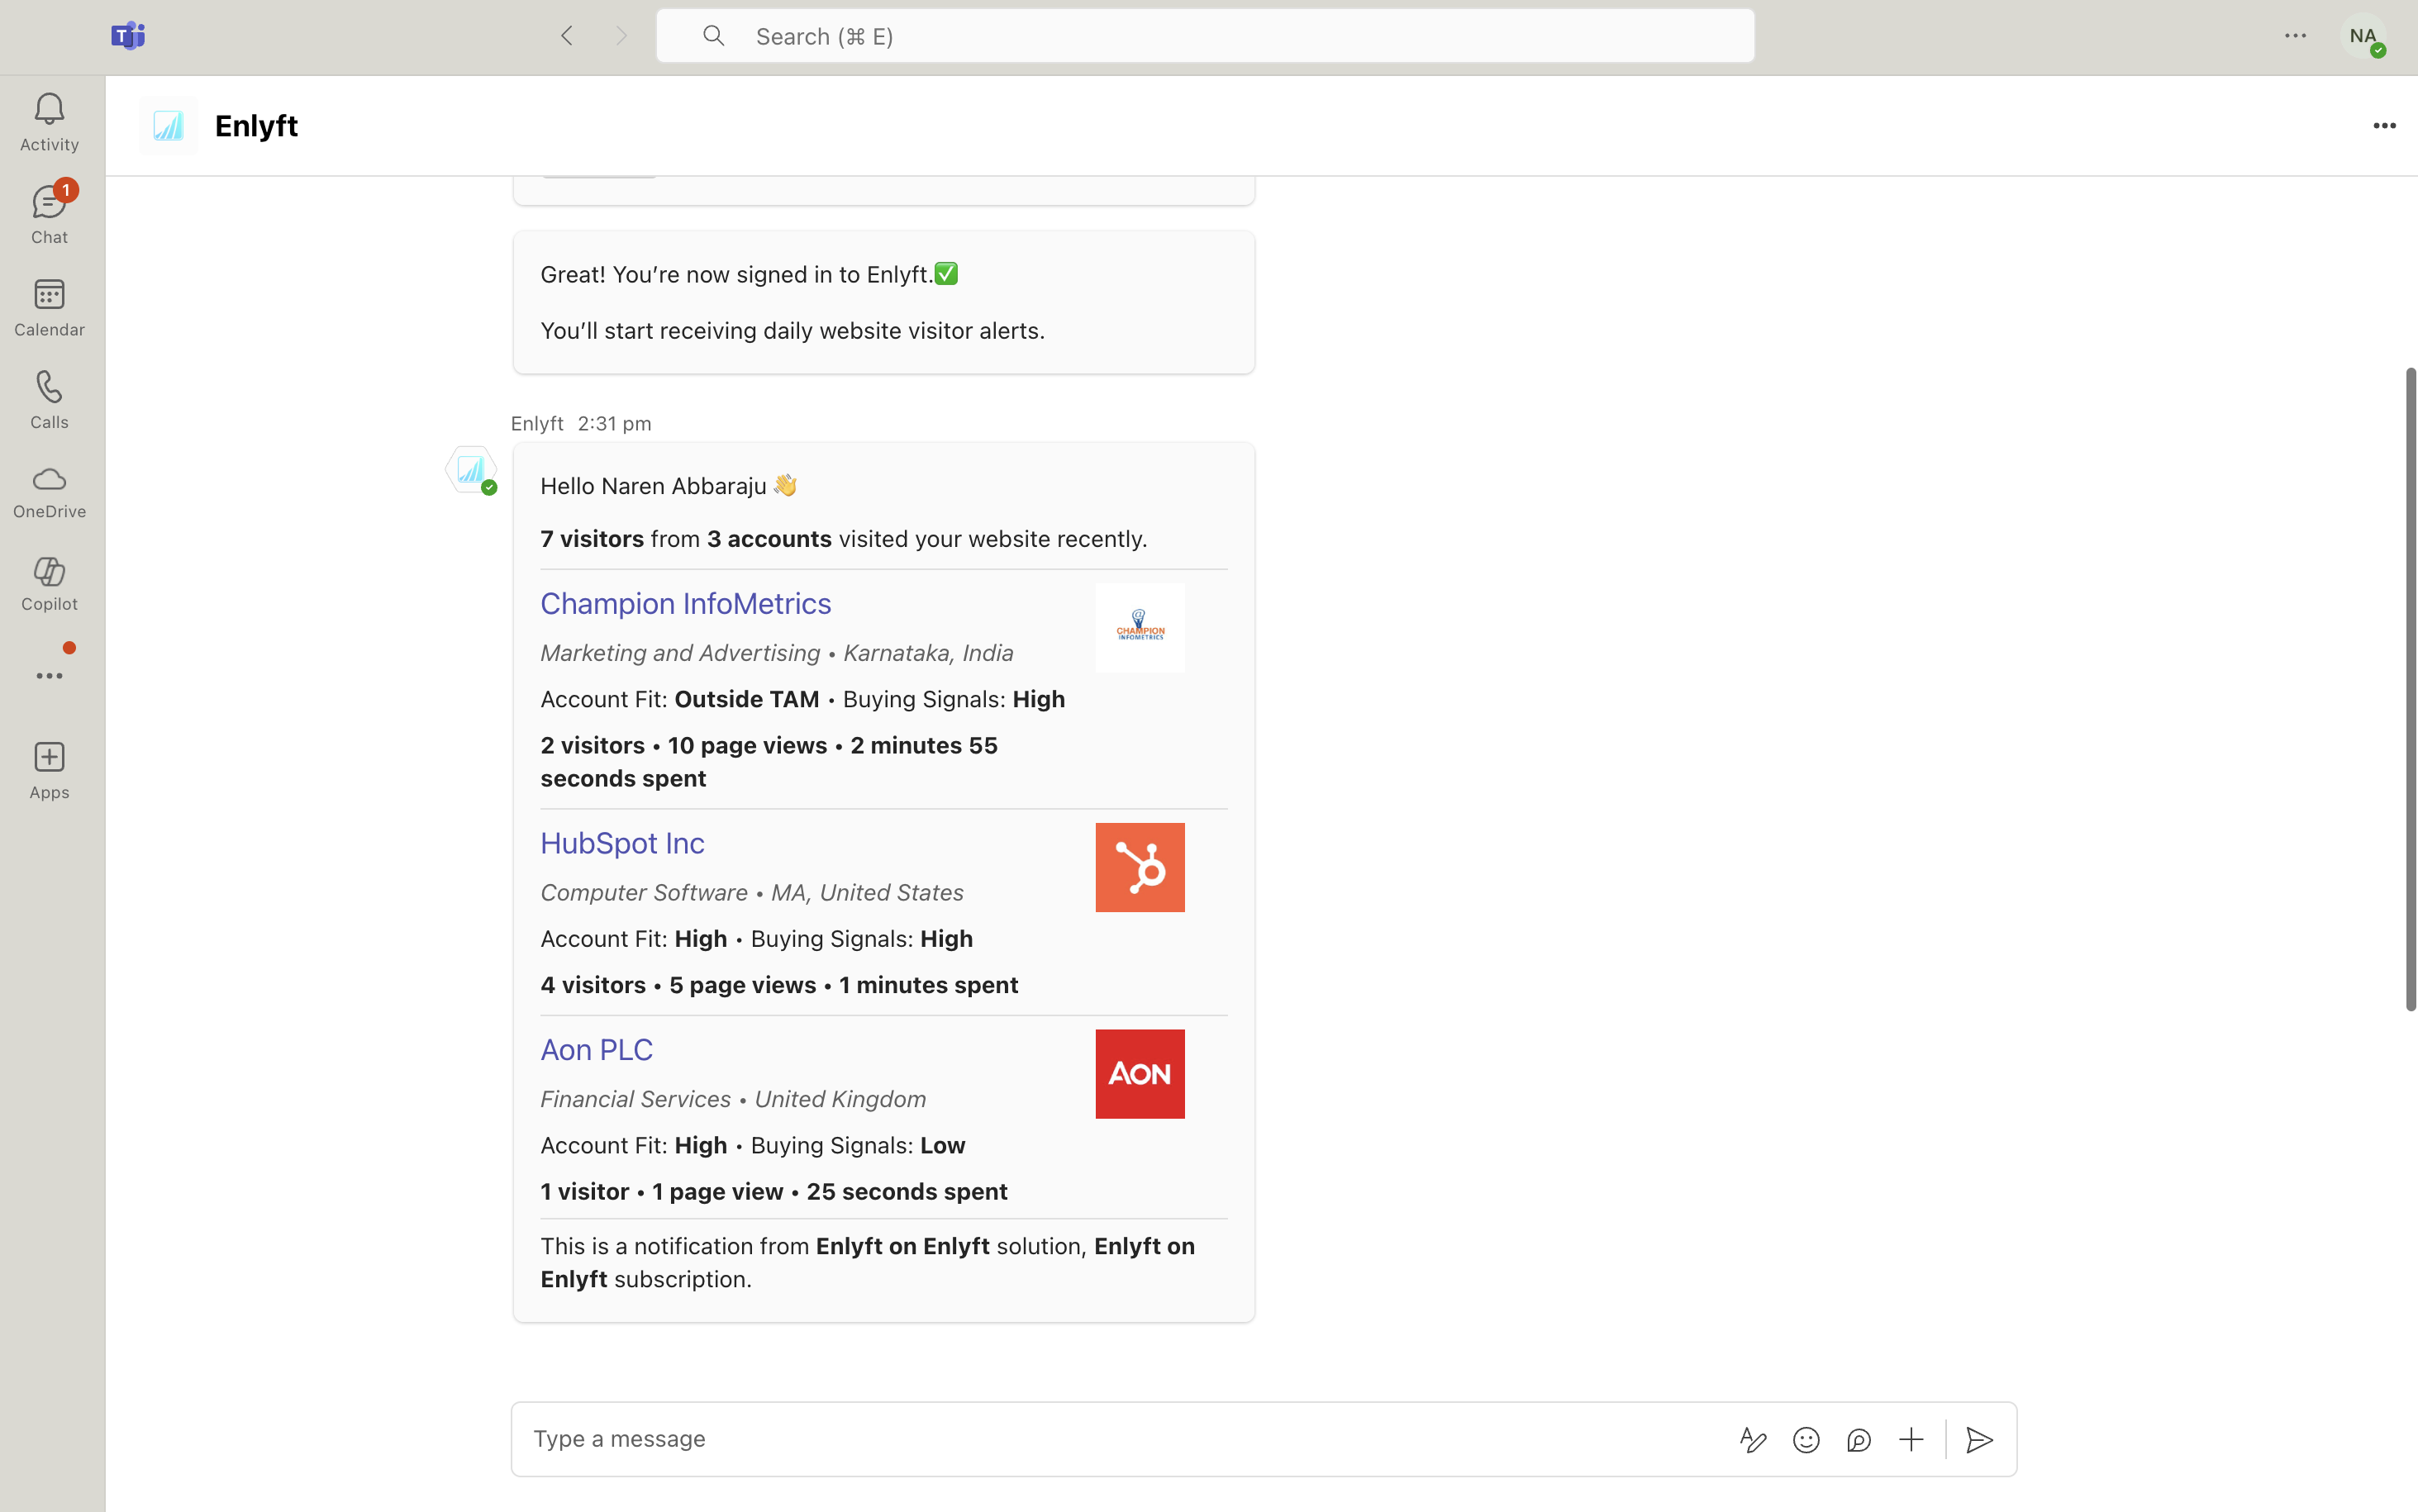
Task: Open the Aon PLC link
Action: coord(596,1050)
